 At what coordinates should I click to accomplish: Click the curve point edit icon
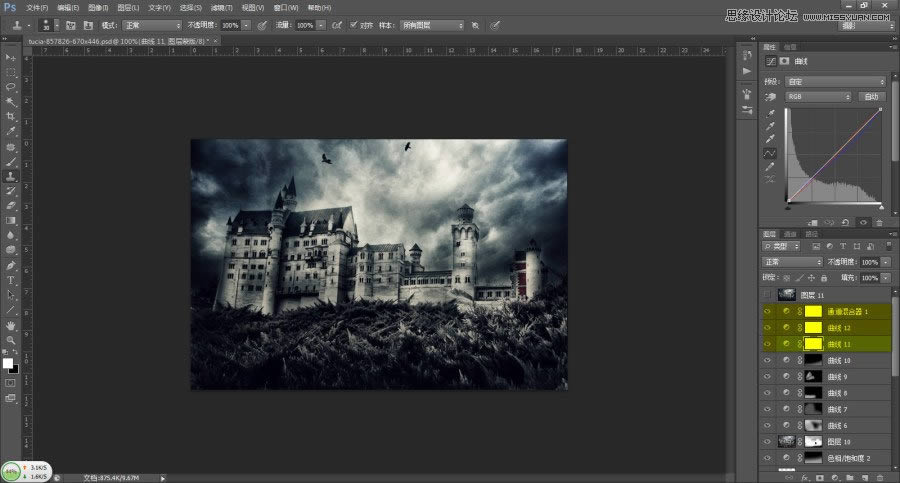[x=770, y=153]
